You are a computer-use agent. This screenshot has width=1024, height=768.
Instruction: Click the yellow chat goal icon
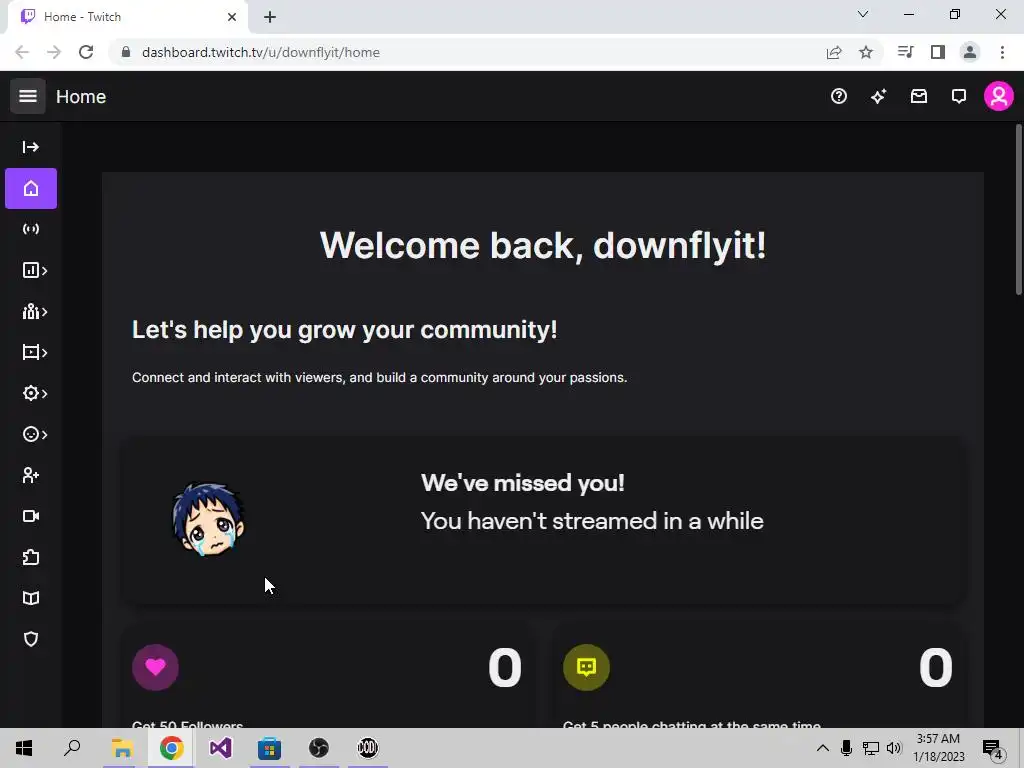tap(586, 667)
